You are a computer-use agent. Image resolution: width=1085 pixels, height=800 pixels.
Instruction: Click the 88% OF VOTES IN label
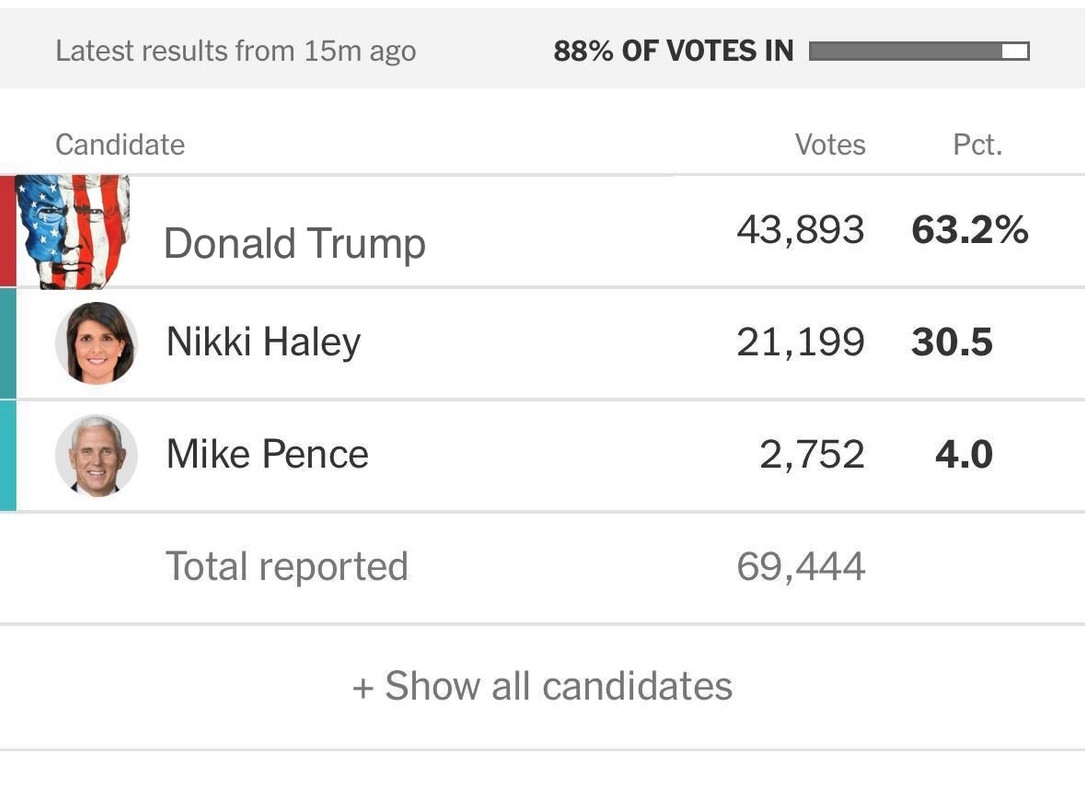[673, 51]
